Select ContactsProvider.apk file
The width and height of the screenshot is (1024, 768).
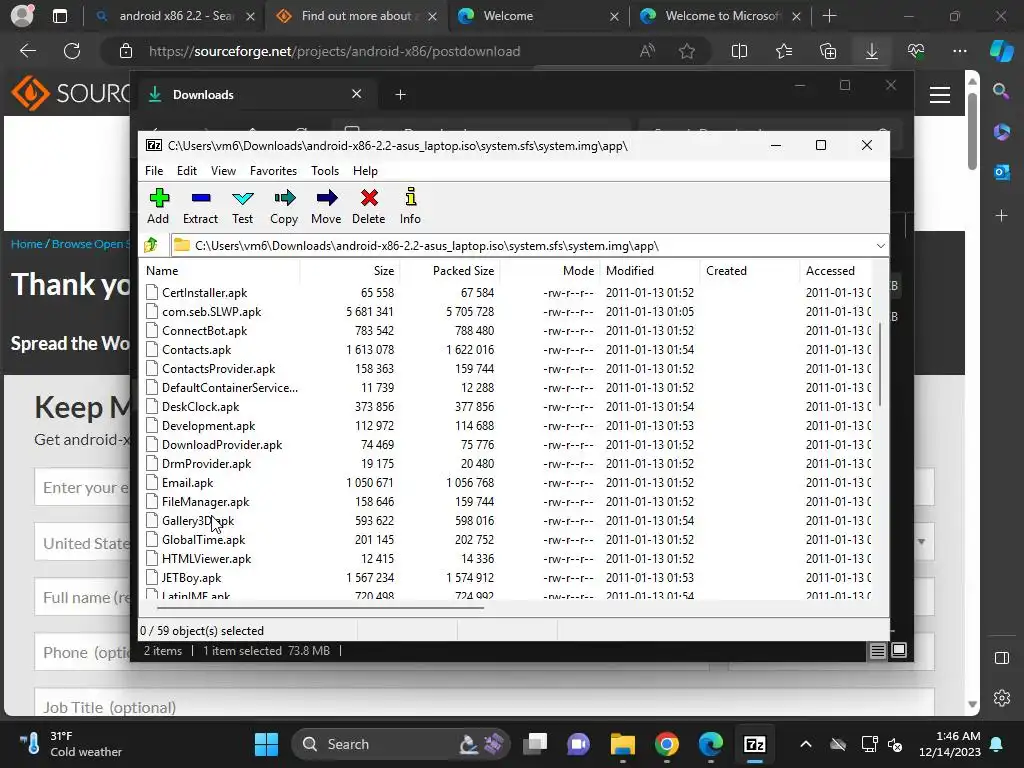219,368
